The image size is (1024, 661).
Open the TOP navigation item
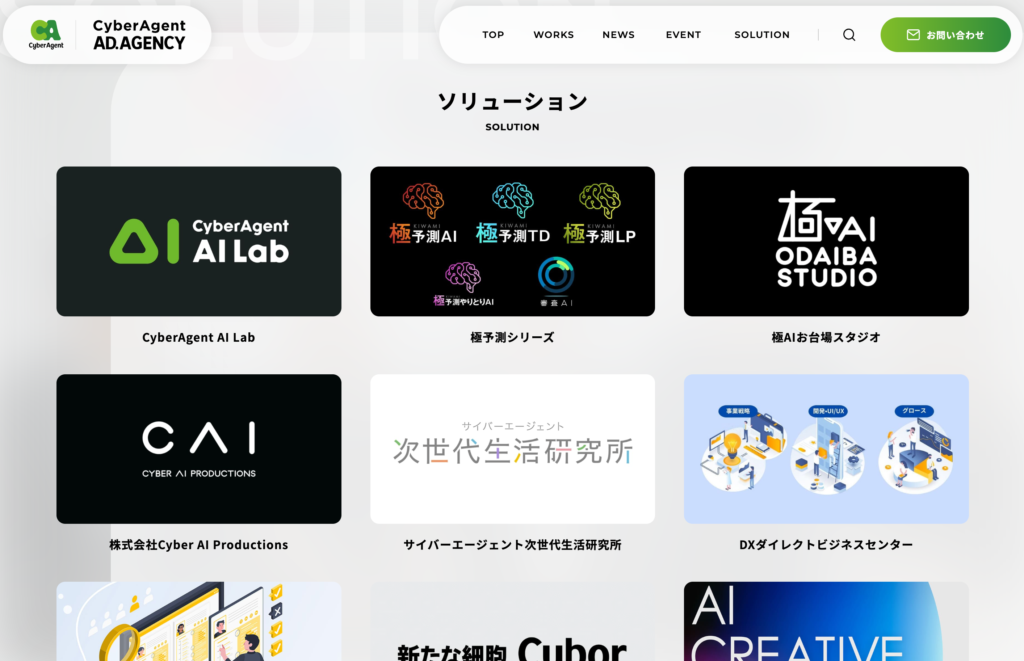[x=493, y=35]
